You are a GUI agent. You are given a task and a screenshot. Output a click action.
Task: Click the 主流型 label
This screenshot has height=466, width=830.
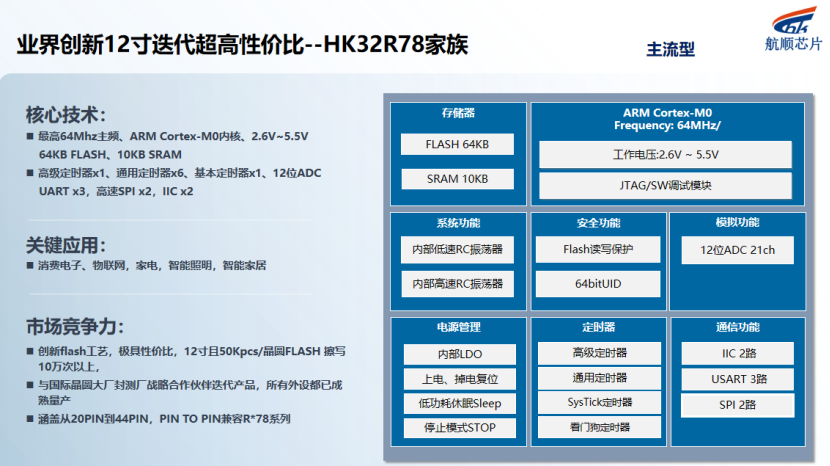(x=670, y=49)
